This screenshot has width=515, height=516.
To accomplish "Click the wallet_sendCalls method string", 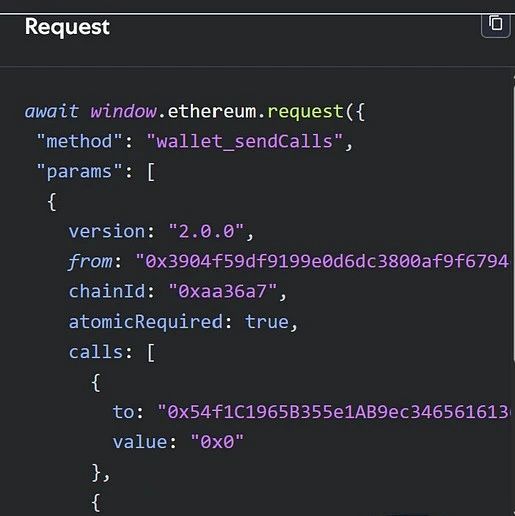I will pos(245,141).
